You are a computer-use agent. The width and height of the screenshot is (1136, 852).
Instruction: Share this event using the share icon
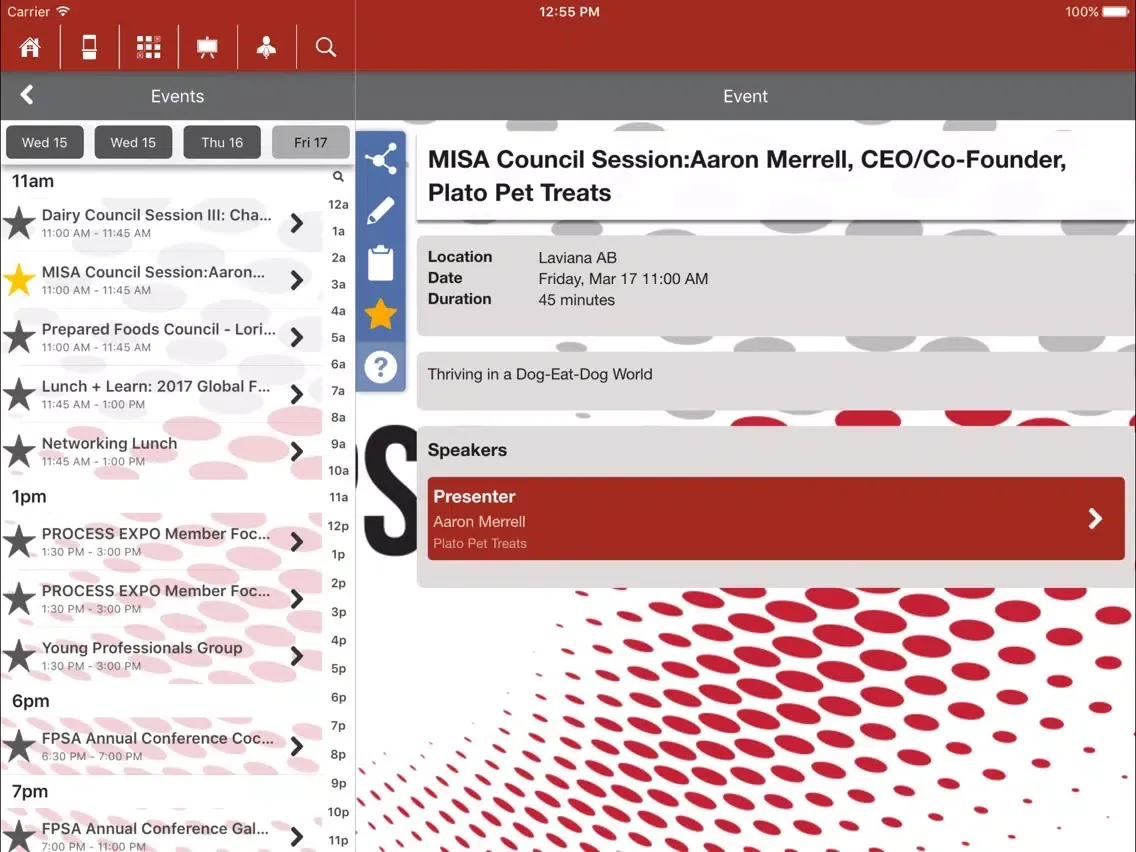pos(380,159)
